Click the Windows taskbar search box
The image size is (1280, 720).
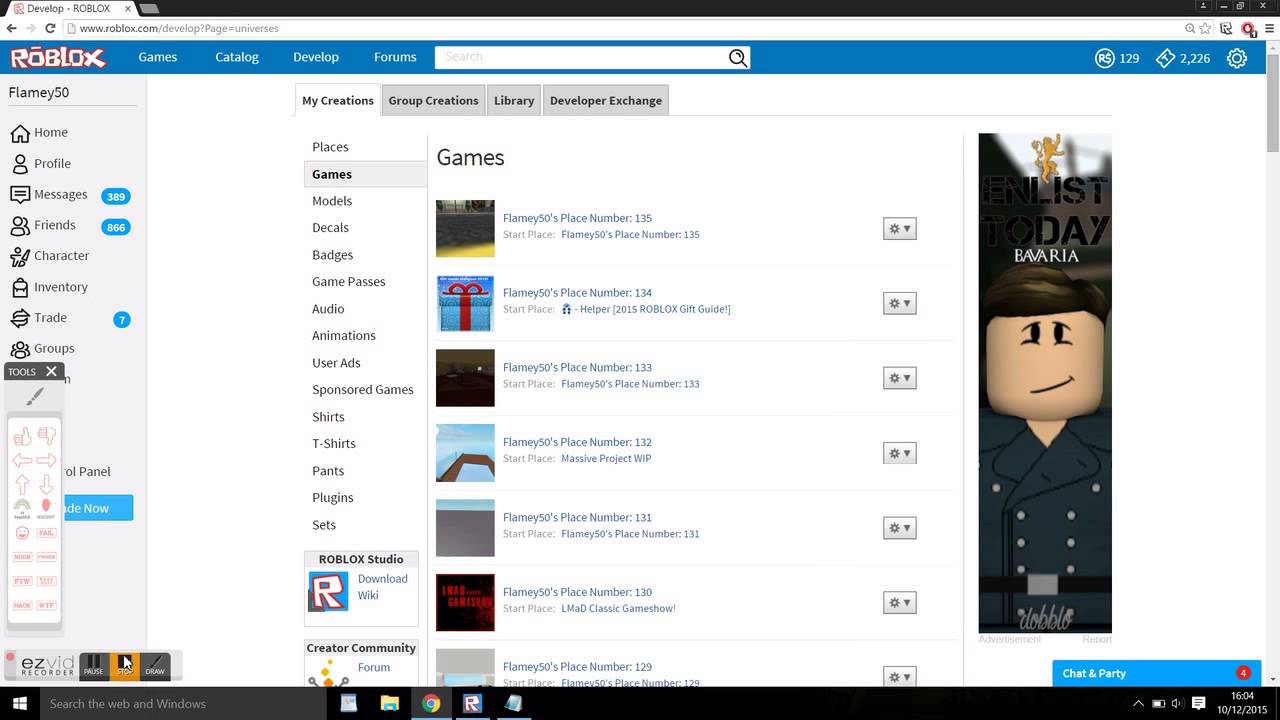(x=182, y=703)
